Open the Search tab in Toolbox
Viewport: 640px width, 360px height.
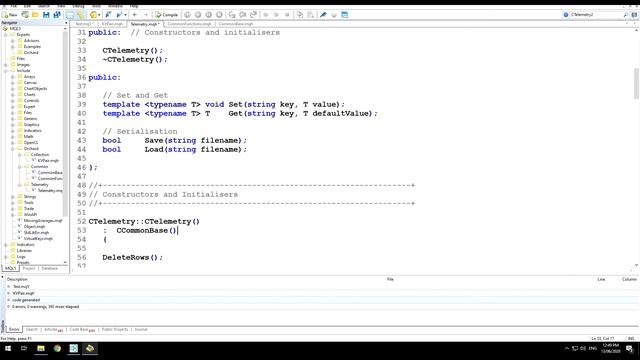pyautogui.click(x=31, y=329)
